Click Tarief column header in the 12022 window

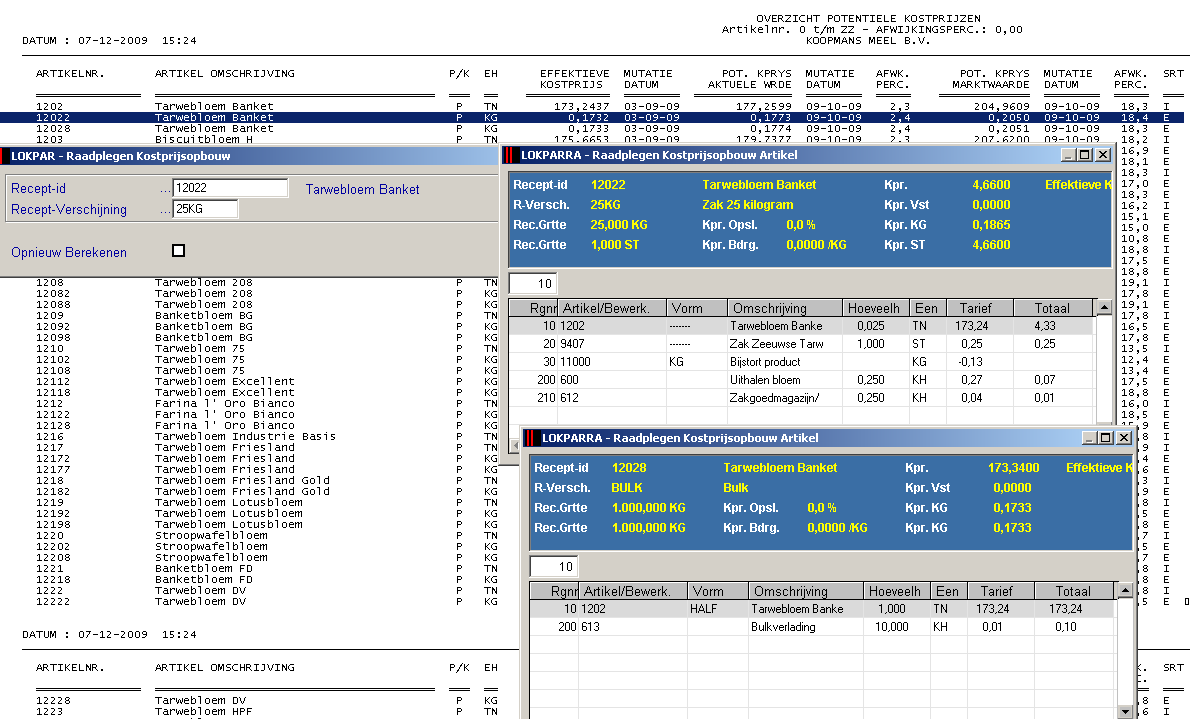click(981, 308)
